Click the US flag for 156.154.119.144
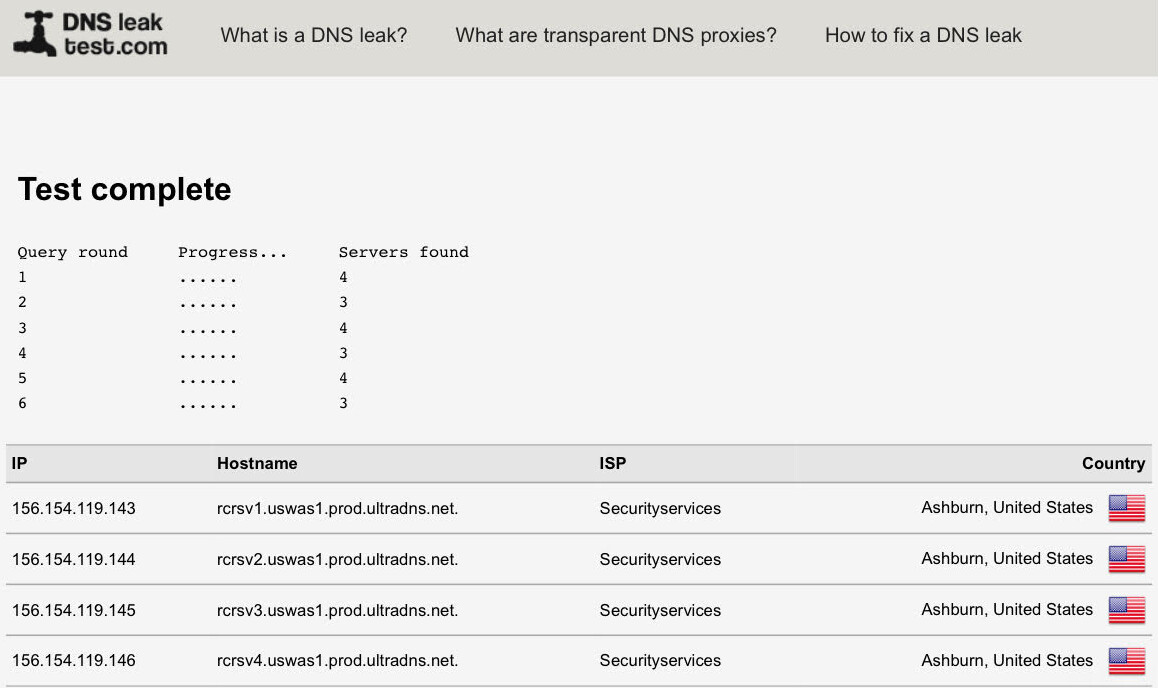 [x=1126, y=559]
